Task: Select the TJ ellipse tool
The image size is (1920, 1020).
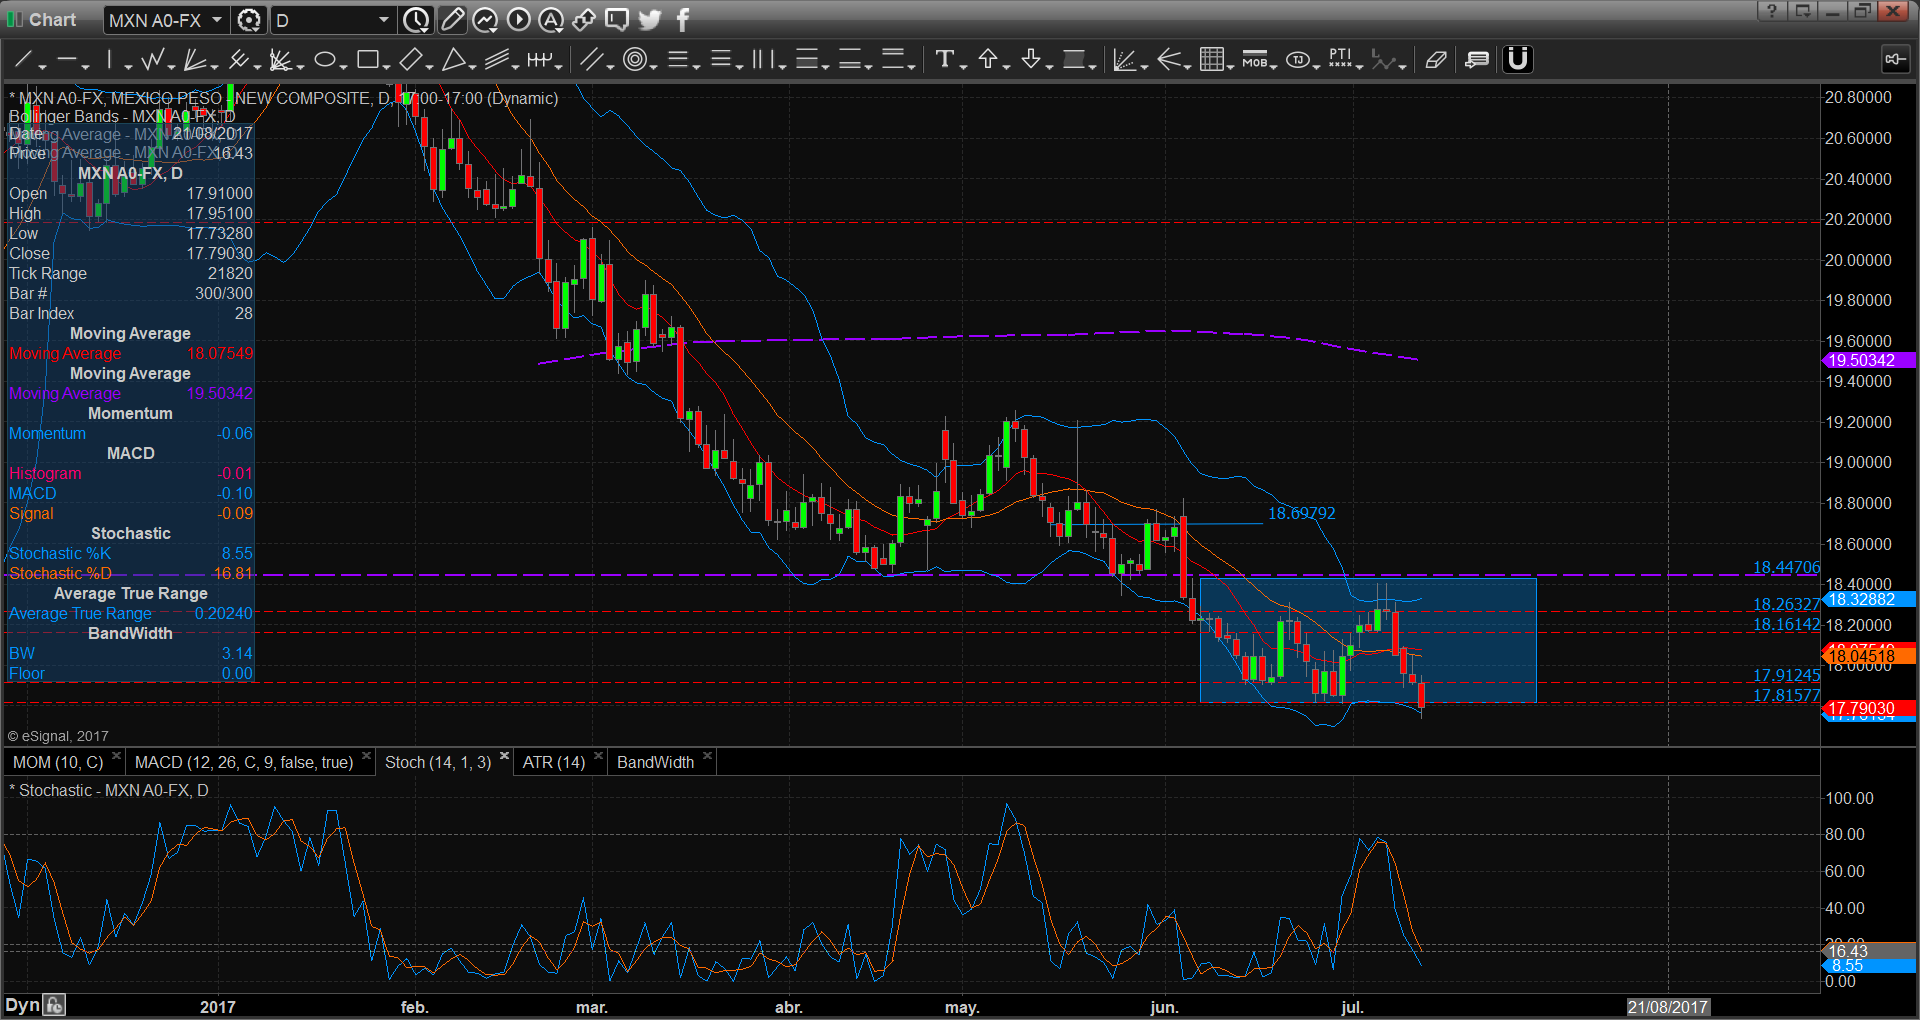Action: click(x=1298, y=60)
